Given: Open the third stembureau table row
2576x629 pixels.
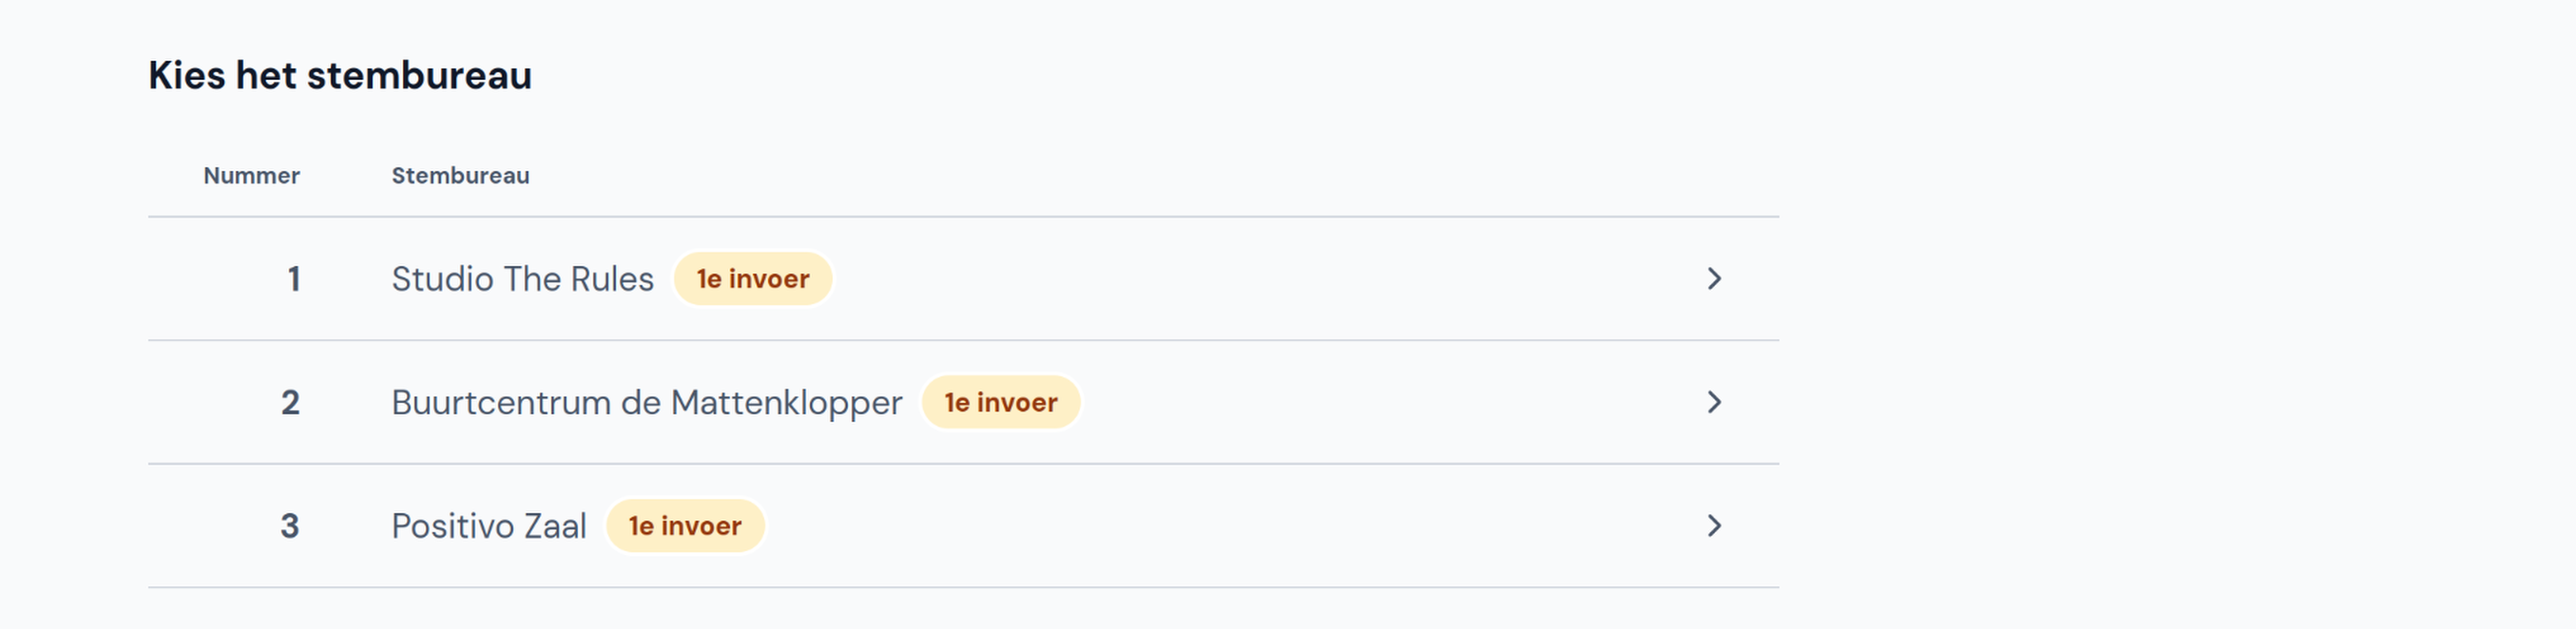Looking at the screenshot, I should (963, 526).
